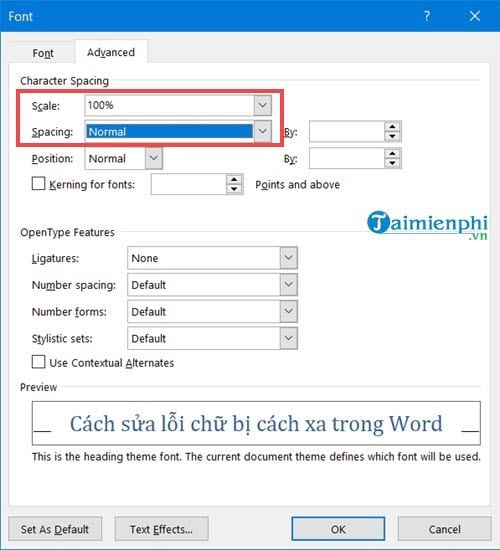Click the theme font description text
The height and width of the screenshot is (550, 500).
(256, 457)
